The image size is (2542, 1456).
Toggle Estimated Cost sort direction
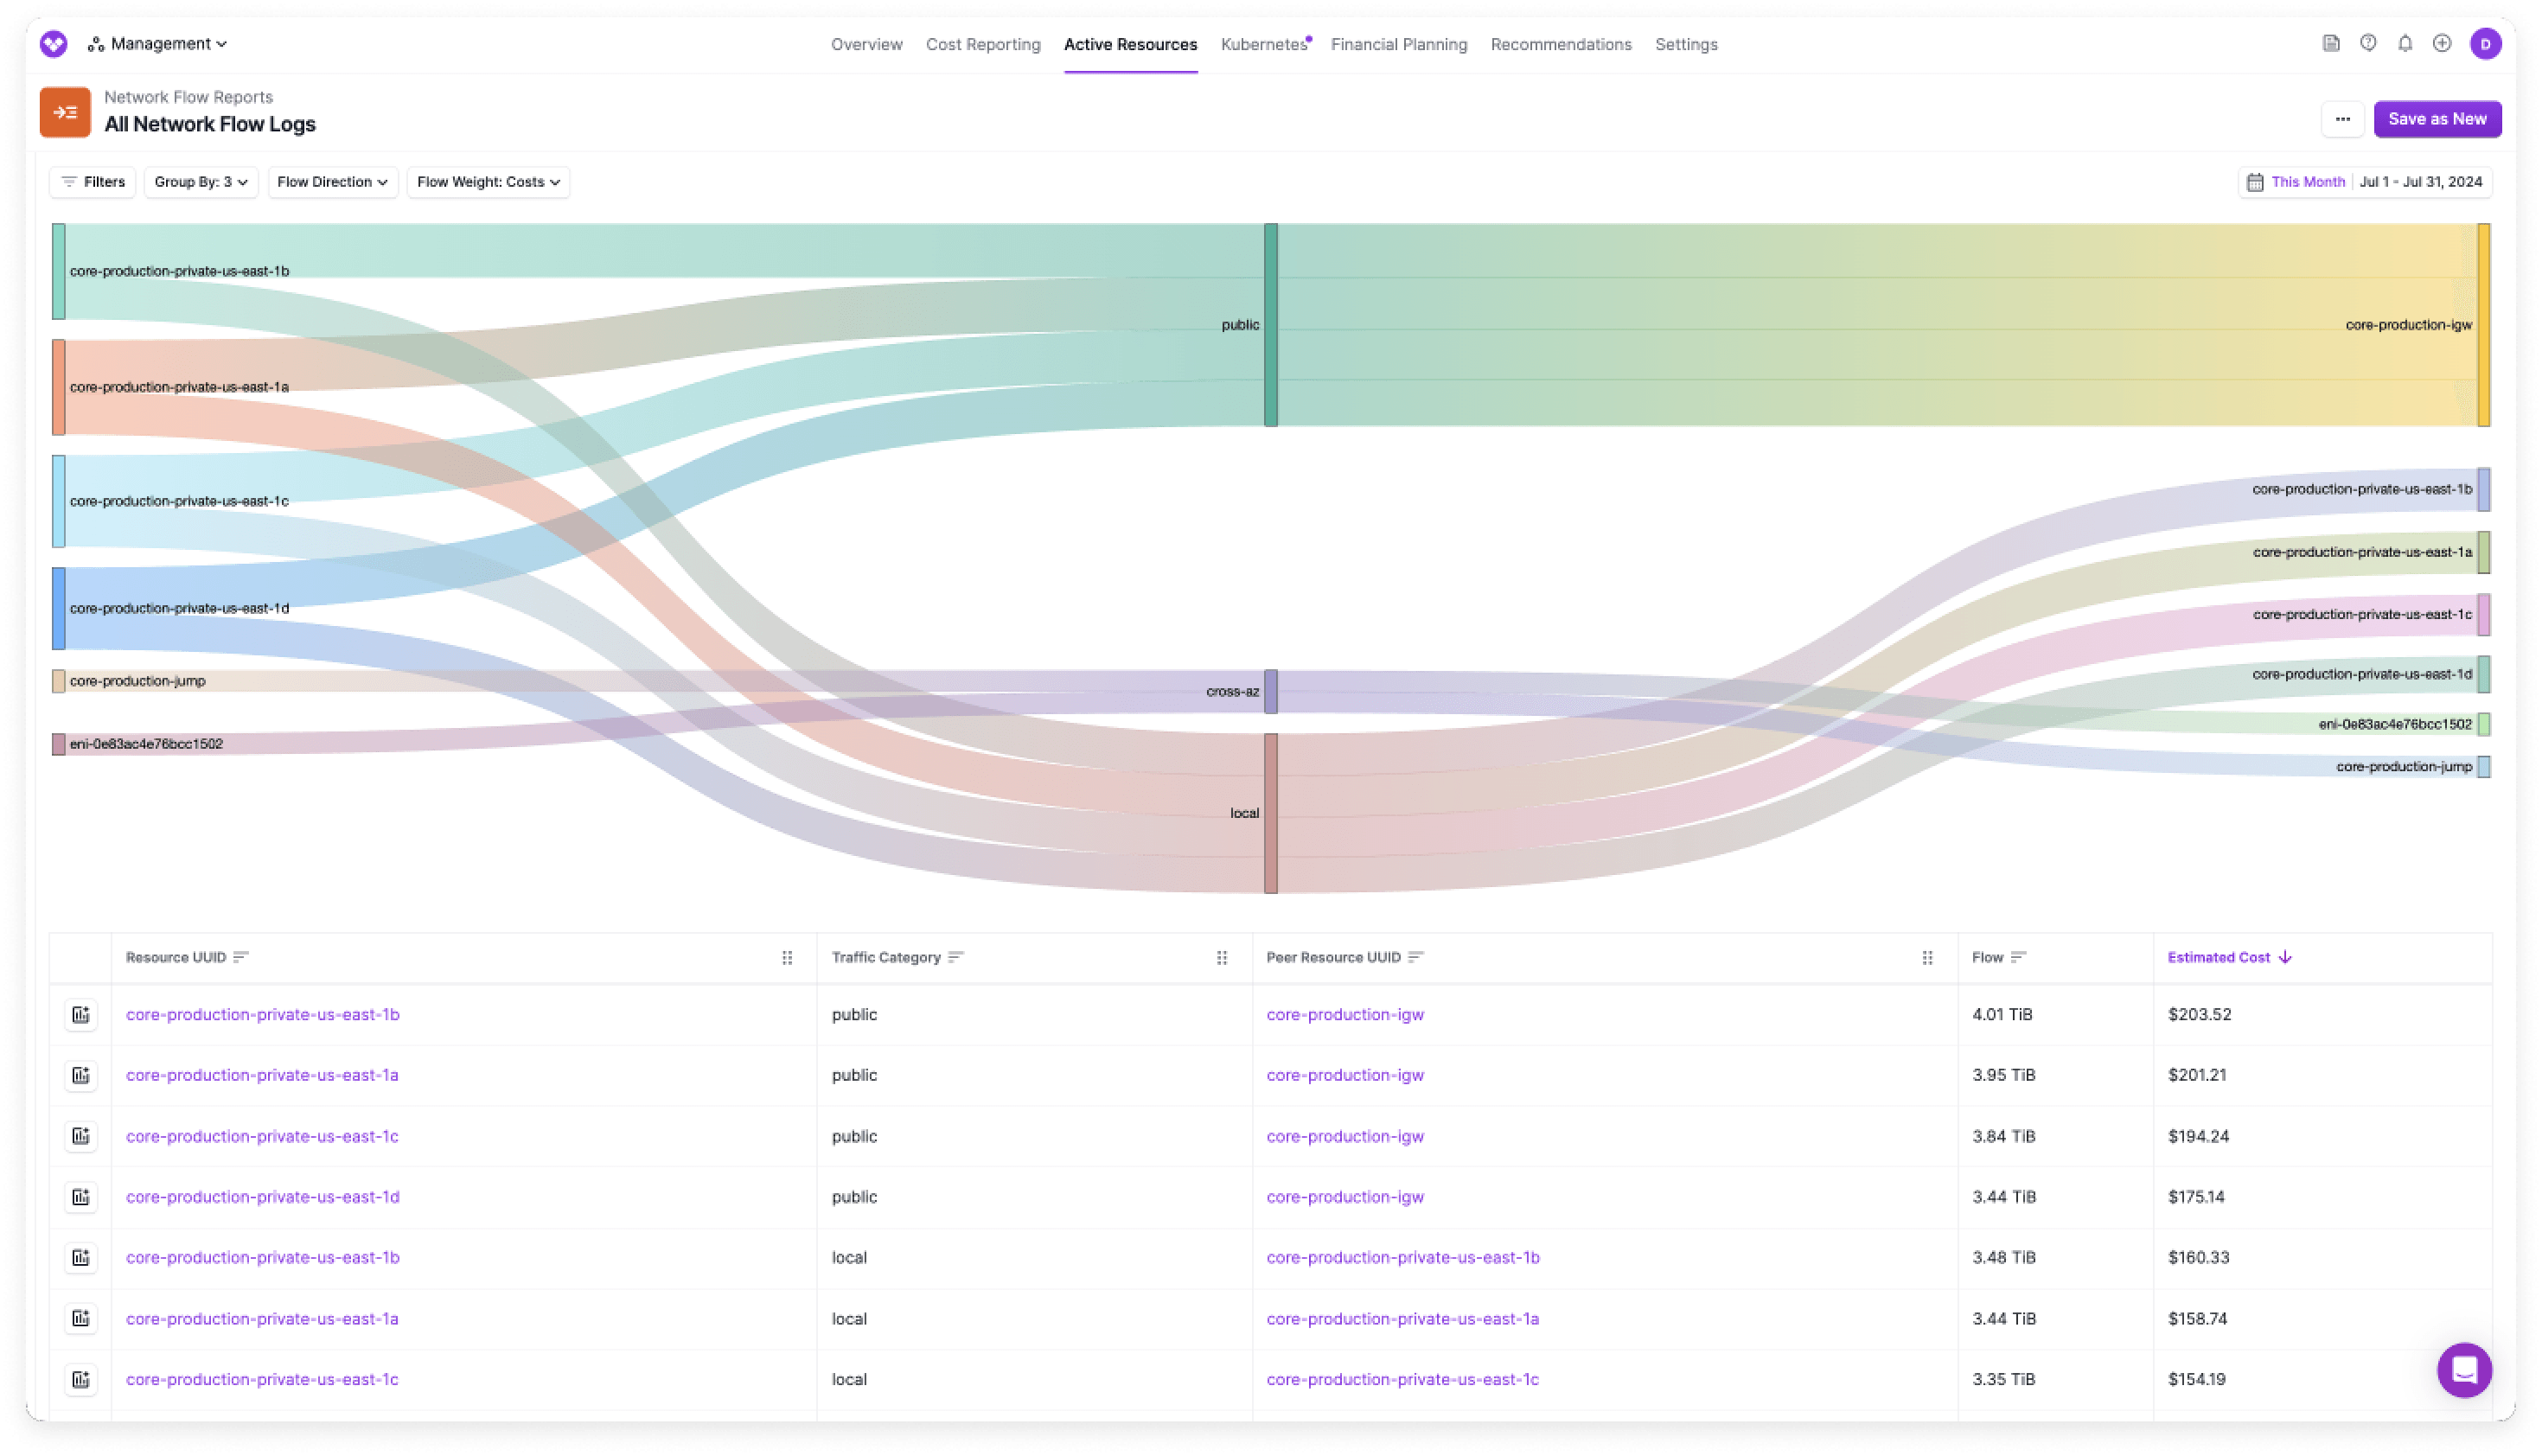click(2228, 957)
